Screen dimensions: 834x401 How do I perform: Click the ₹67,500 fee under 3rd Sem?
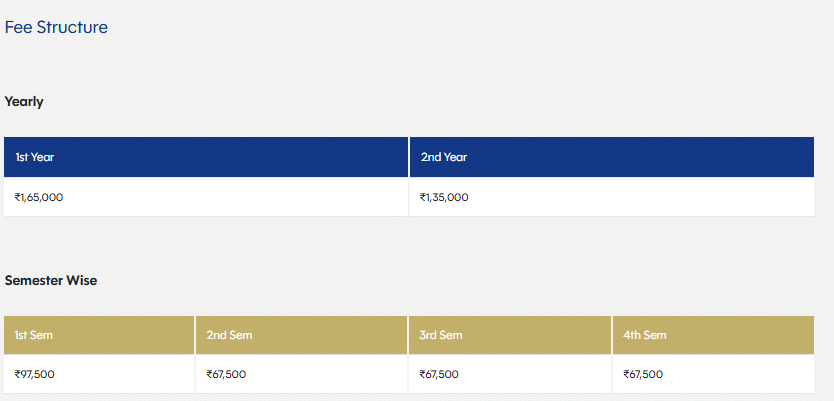point(440,375)
